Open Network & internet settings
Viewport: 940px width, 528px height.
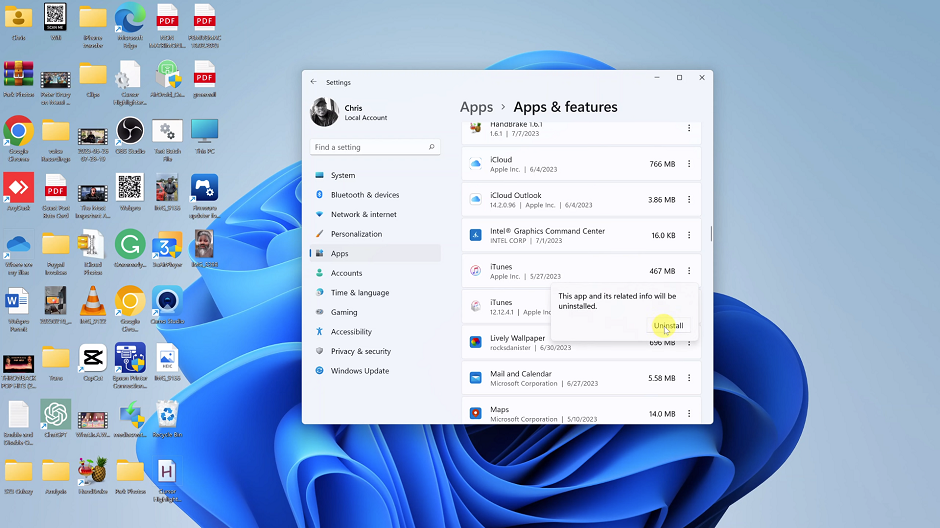click(375, 214)
